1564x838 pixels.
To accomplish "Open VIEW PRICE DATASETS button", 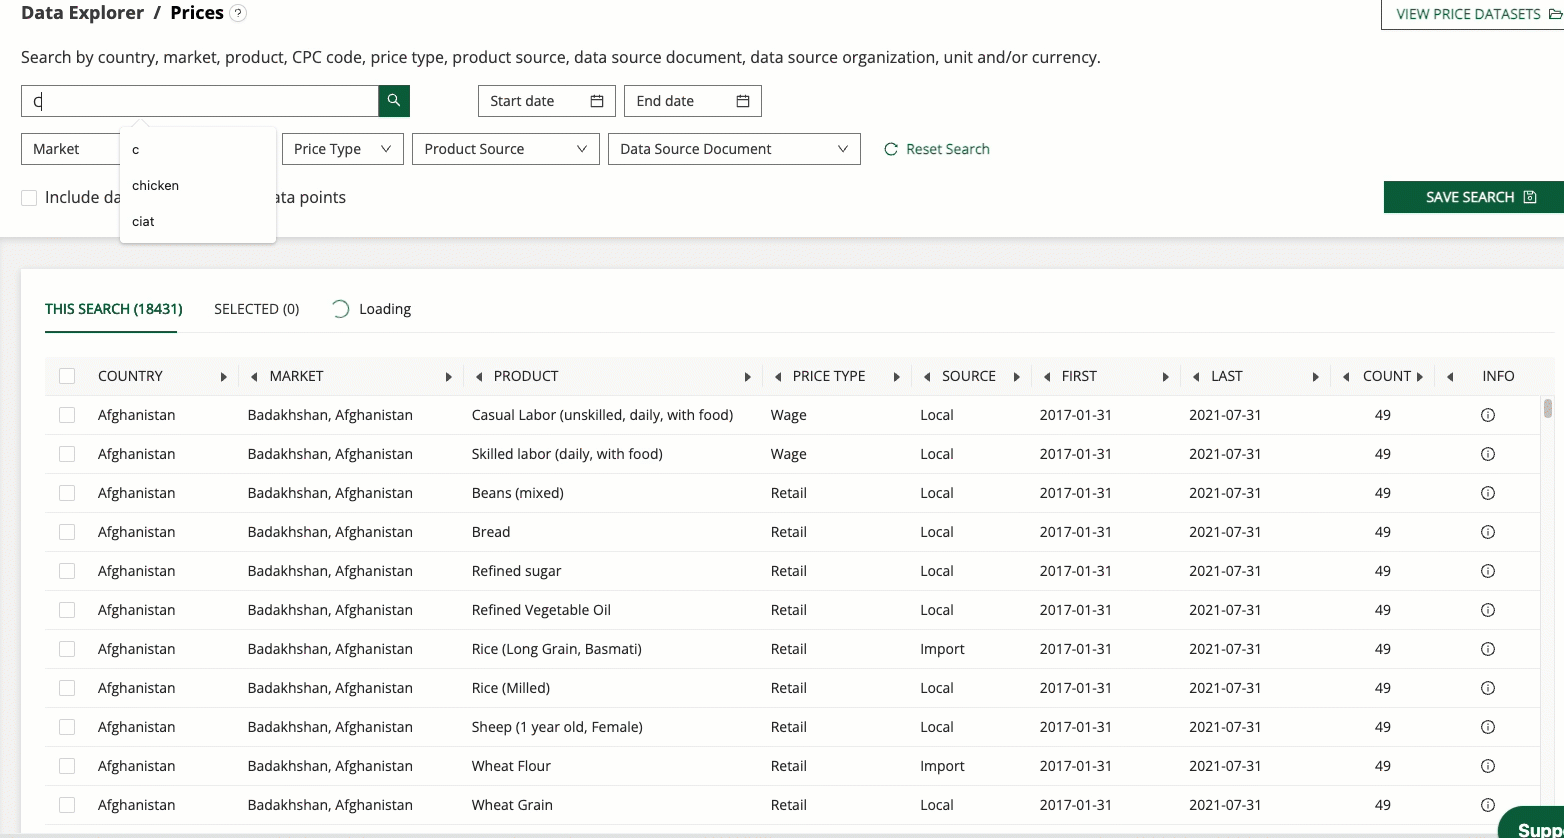I will point(1472,15).
